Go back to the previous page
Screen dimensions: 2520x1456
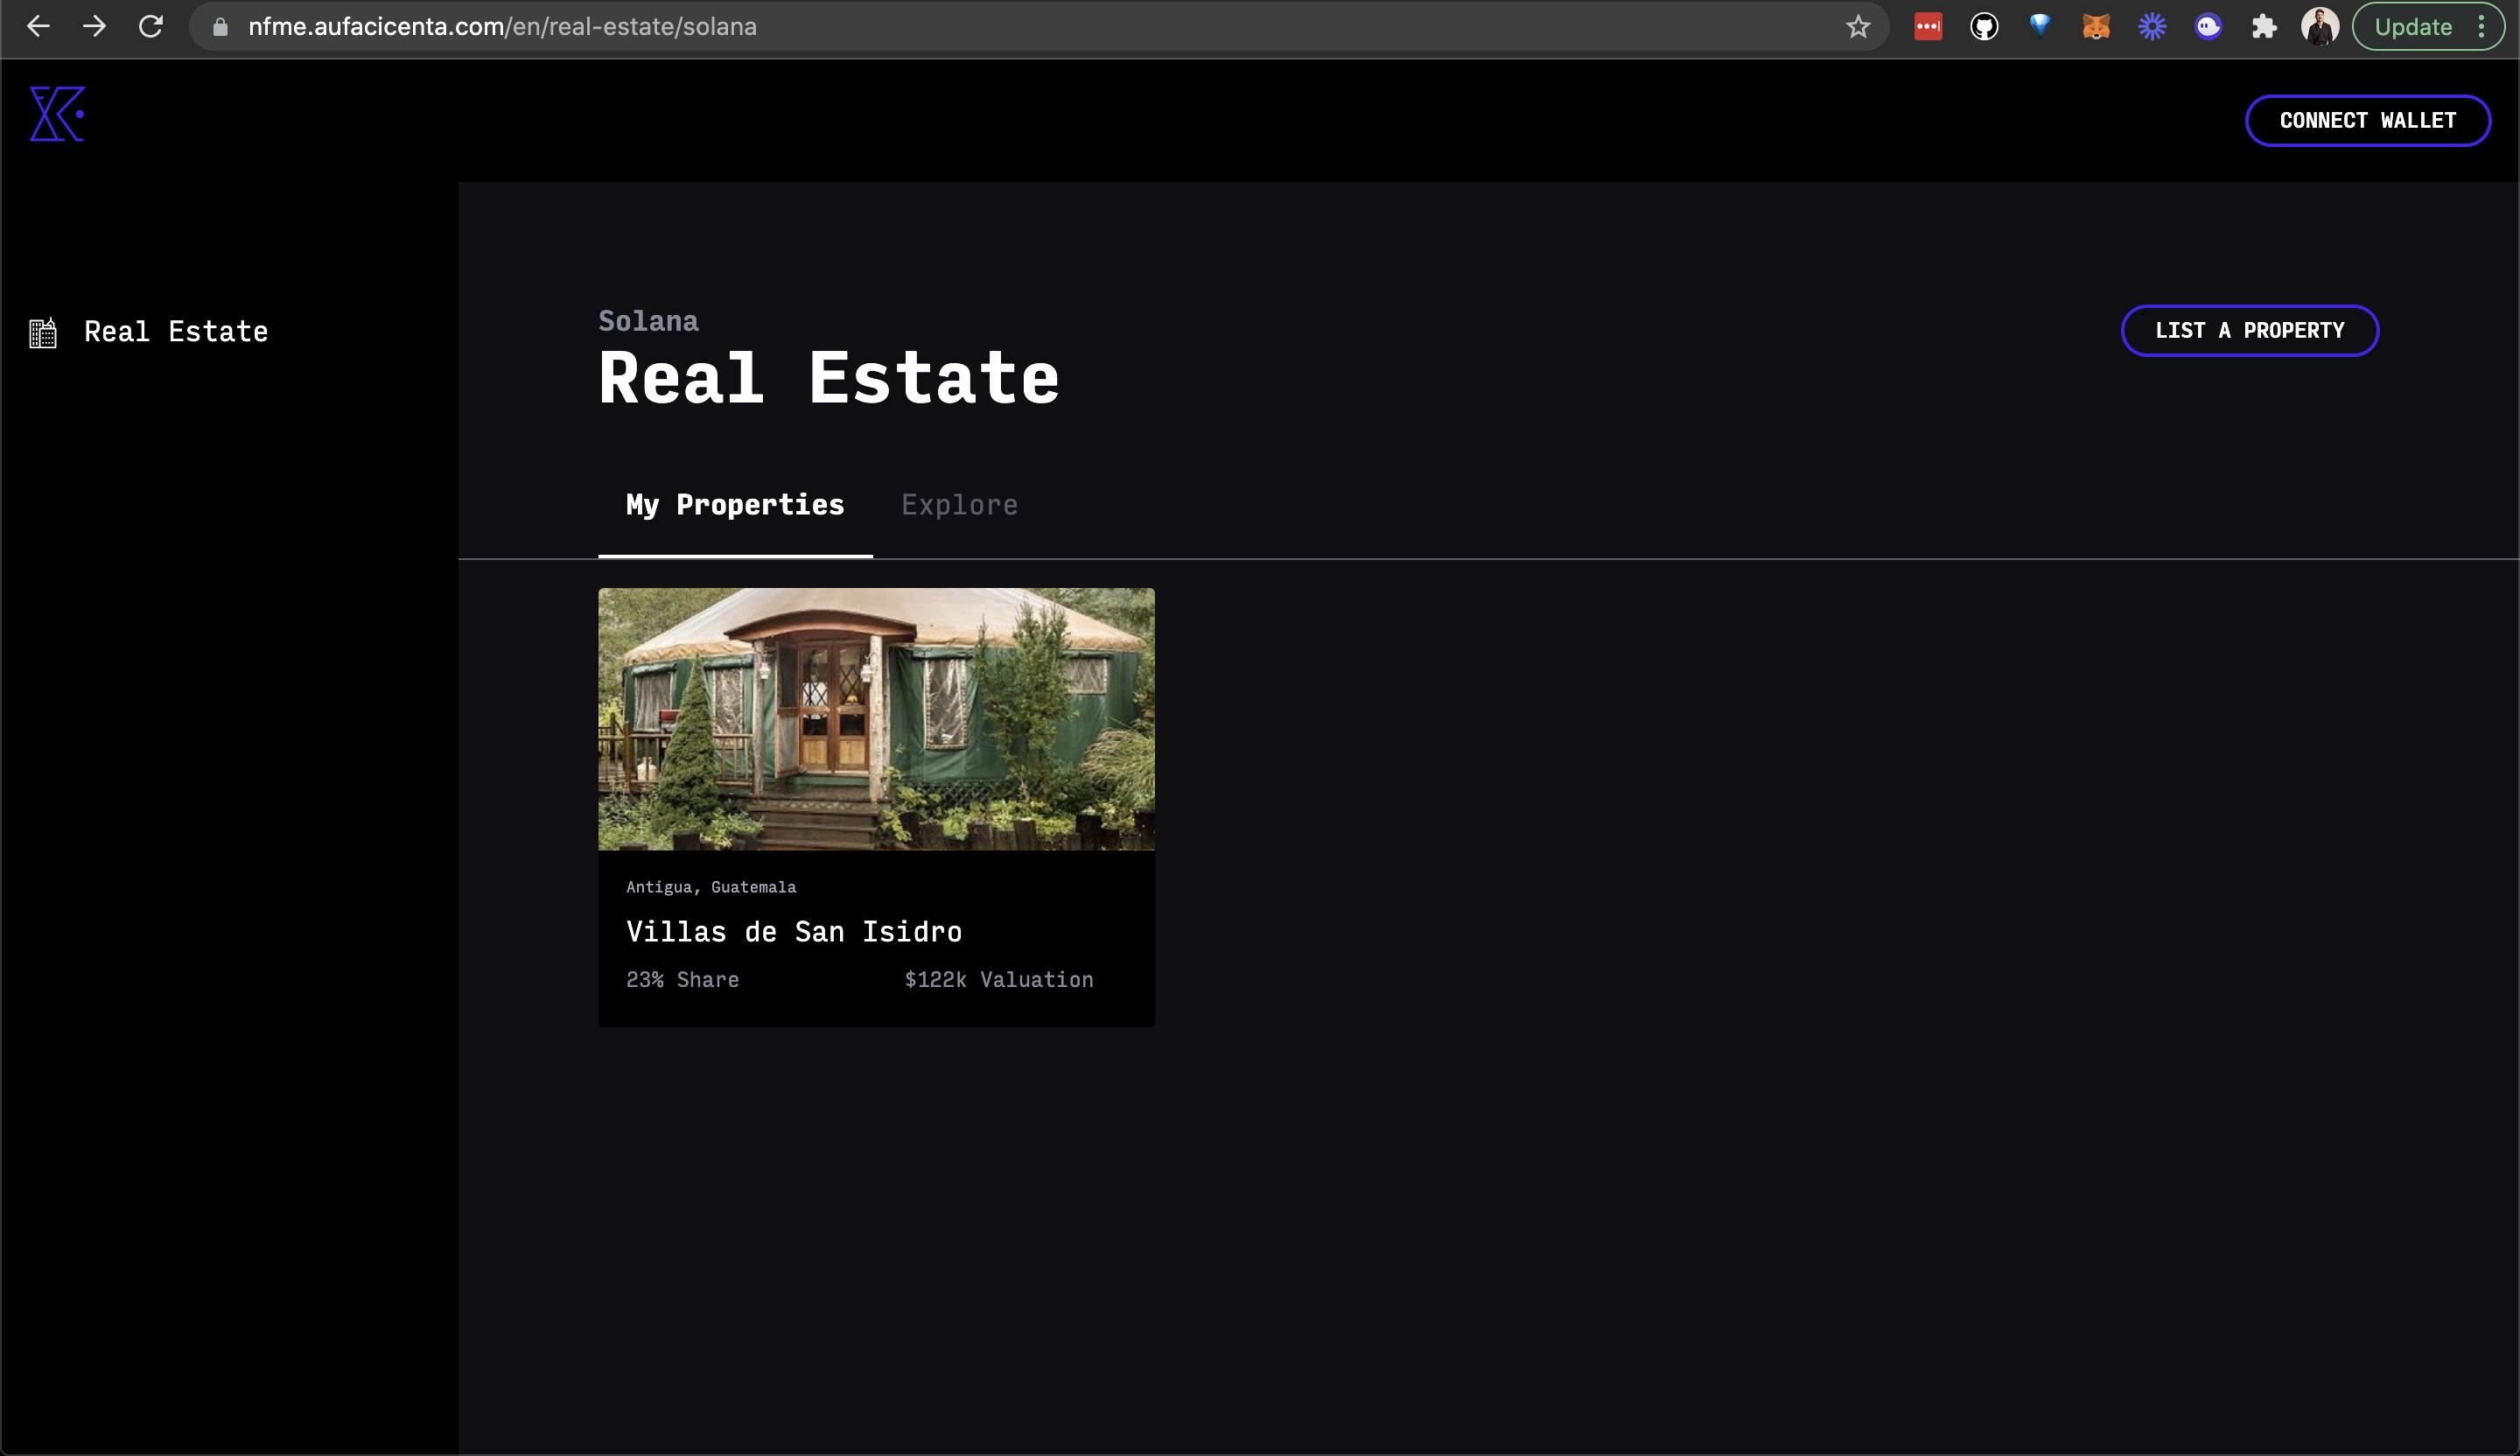[x=38, y=27]
